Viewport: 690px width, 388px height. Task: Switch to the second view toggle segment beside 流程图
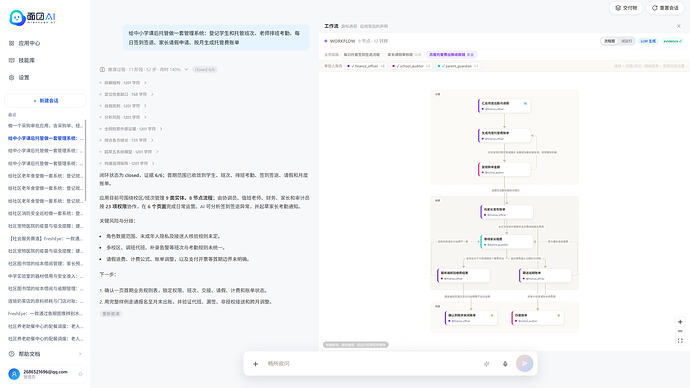pyautogui.click(x=626, y=41)
